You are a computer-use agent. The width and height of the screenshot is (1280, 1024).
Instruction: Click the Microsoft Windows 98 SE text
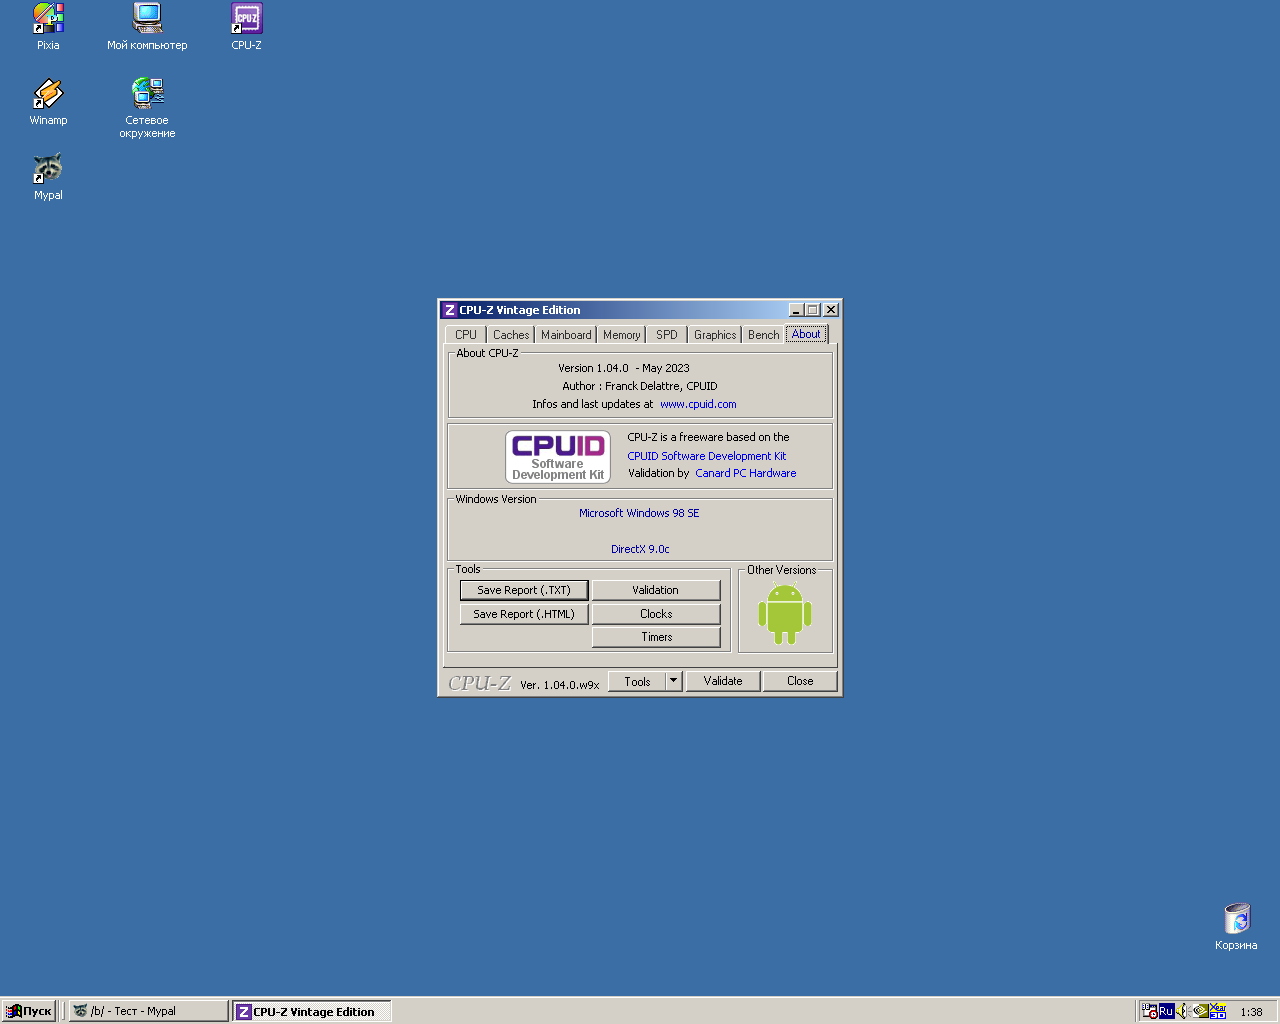click(x=639, y=513)
